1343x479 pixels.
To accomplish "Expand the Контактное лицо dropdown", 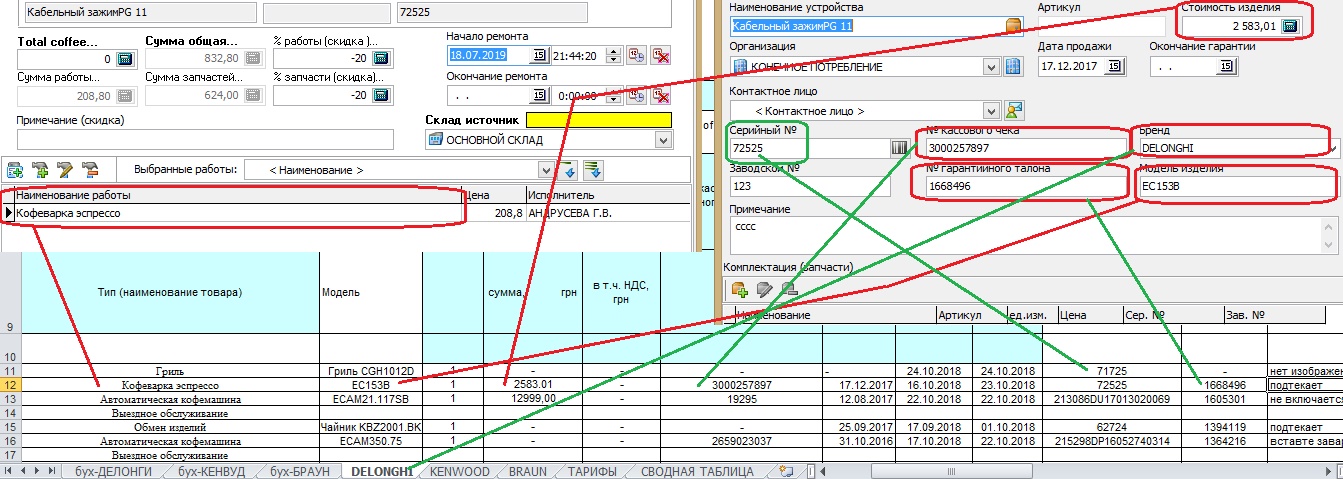I will (x=991, y=110).
